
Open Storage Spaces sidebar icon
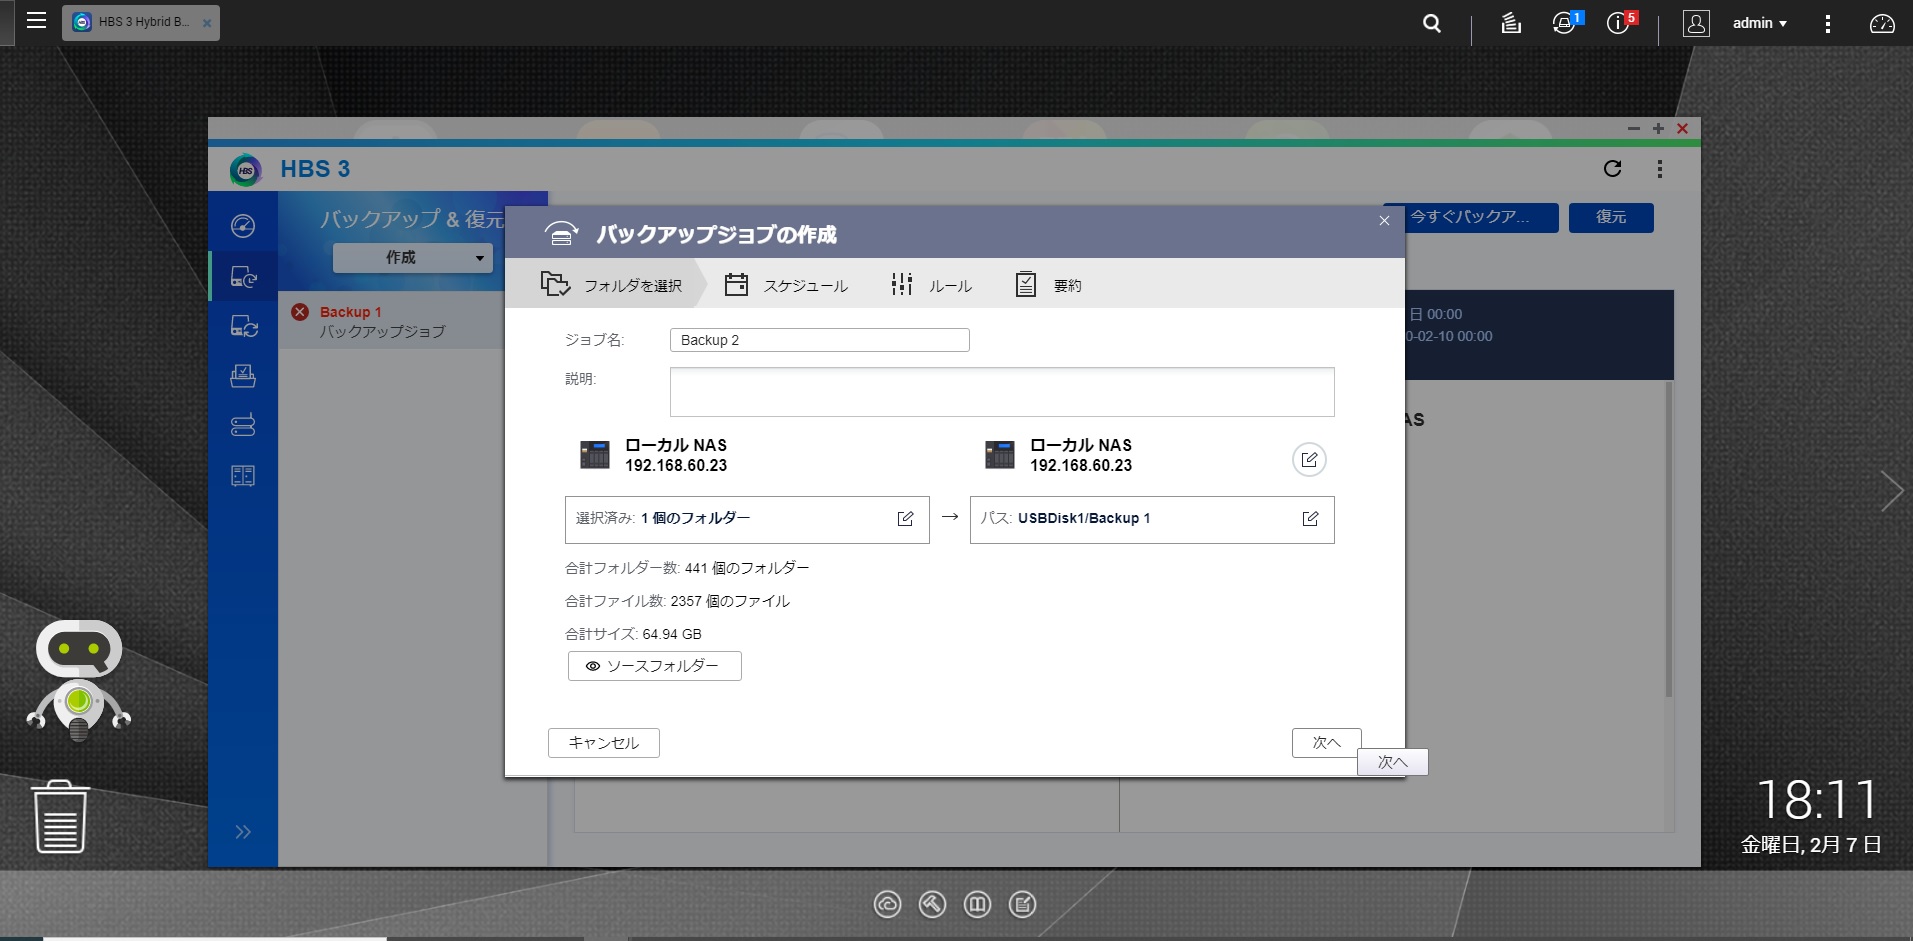tap(243, 426)
